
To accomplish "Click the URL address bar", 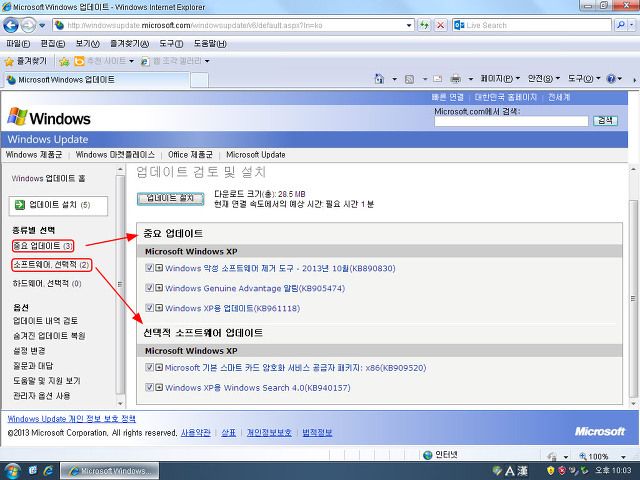I will [x=235, y=25].
